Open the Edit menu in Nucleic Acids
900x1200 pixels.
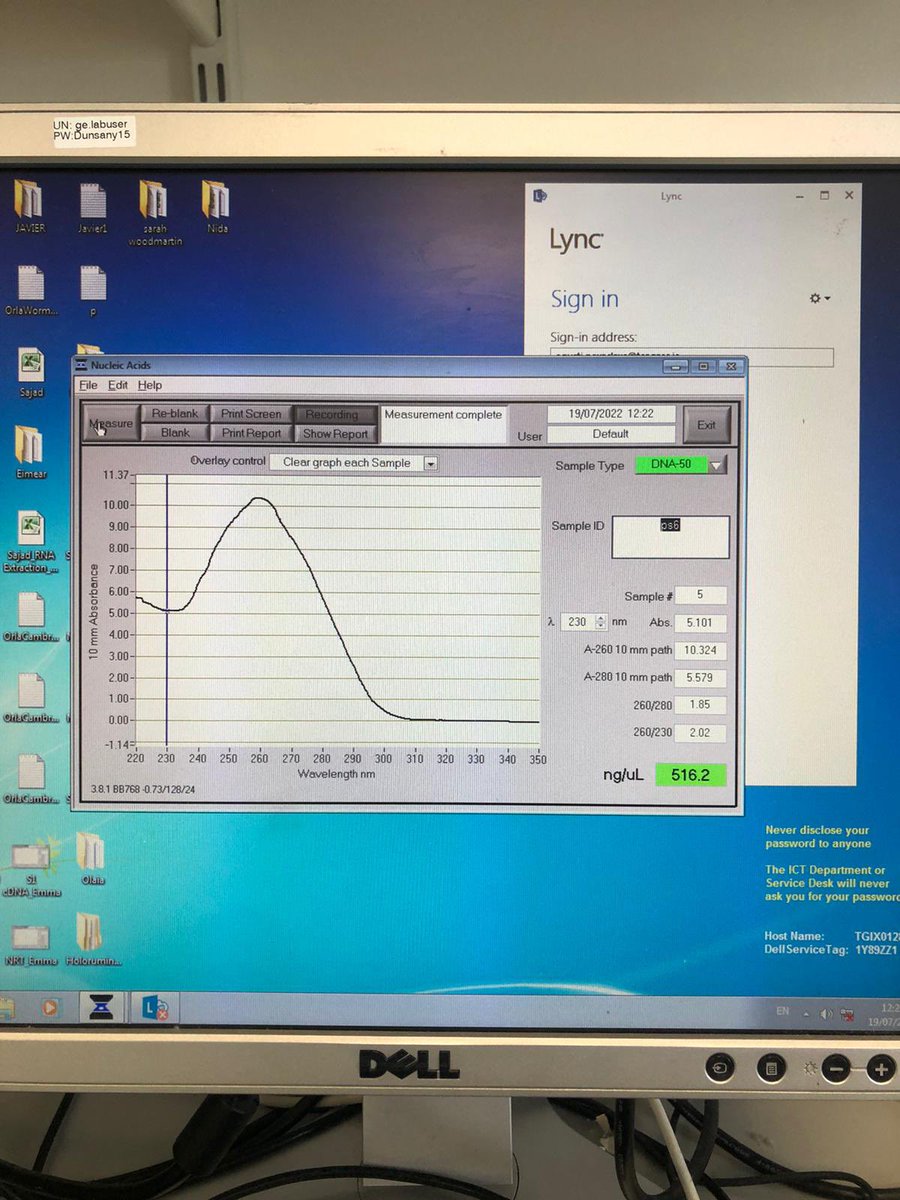[118, 385]
